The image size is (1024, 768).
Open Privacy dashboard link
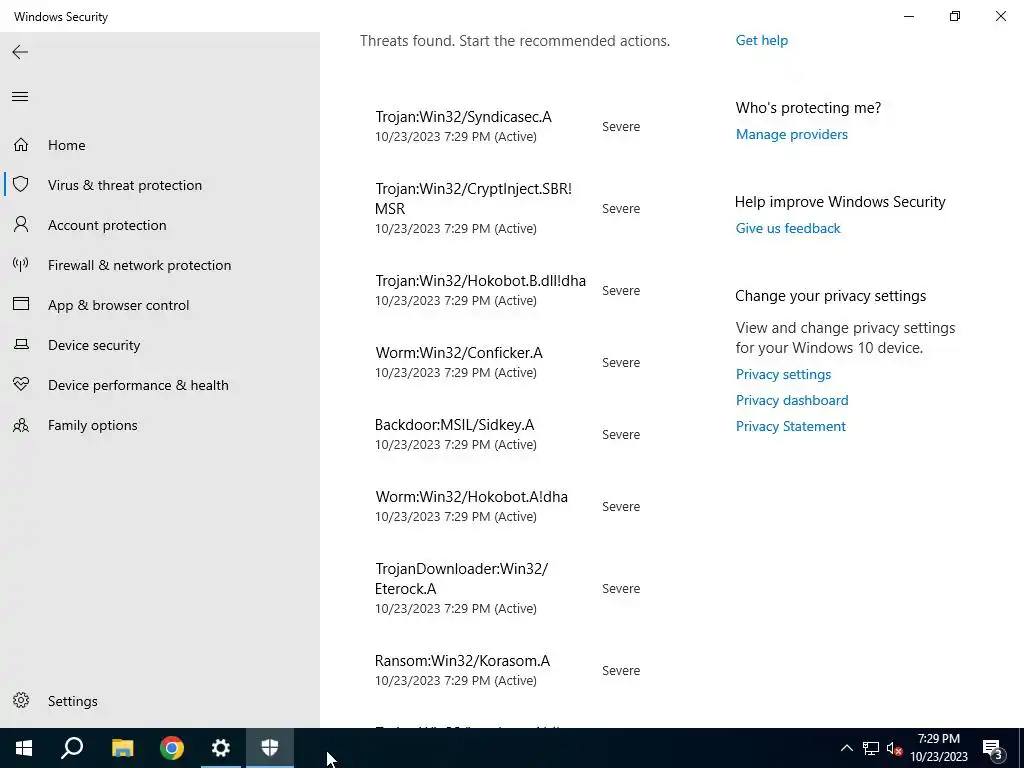point(792,400)
